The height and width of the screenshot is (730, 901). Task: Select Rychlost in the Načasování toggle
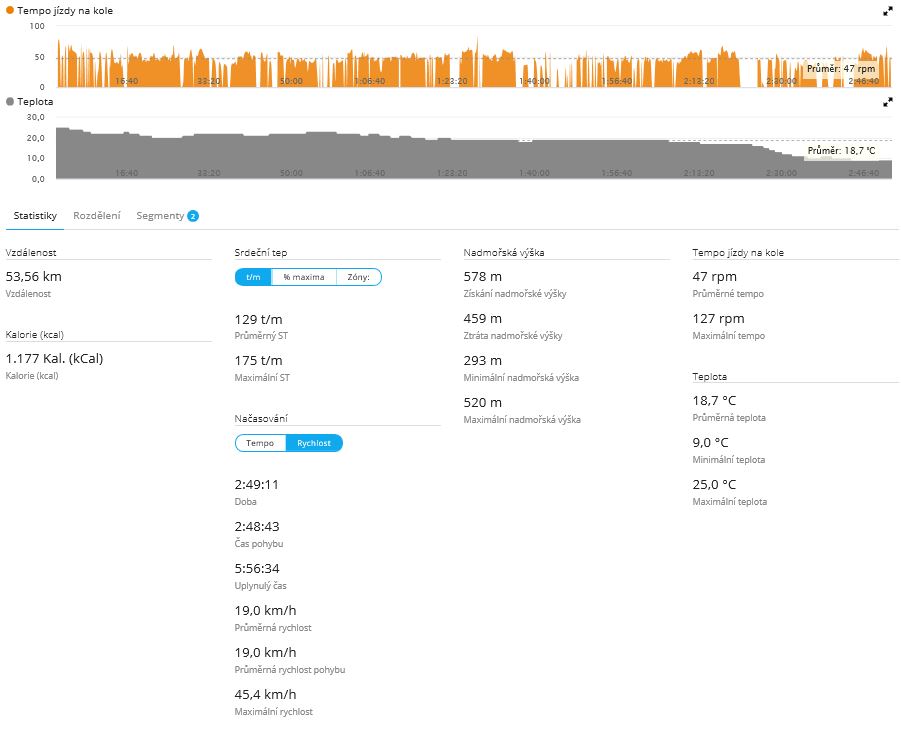click(x=314, y=443)
